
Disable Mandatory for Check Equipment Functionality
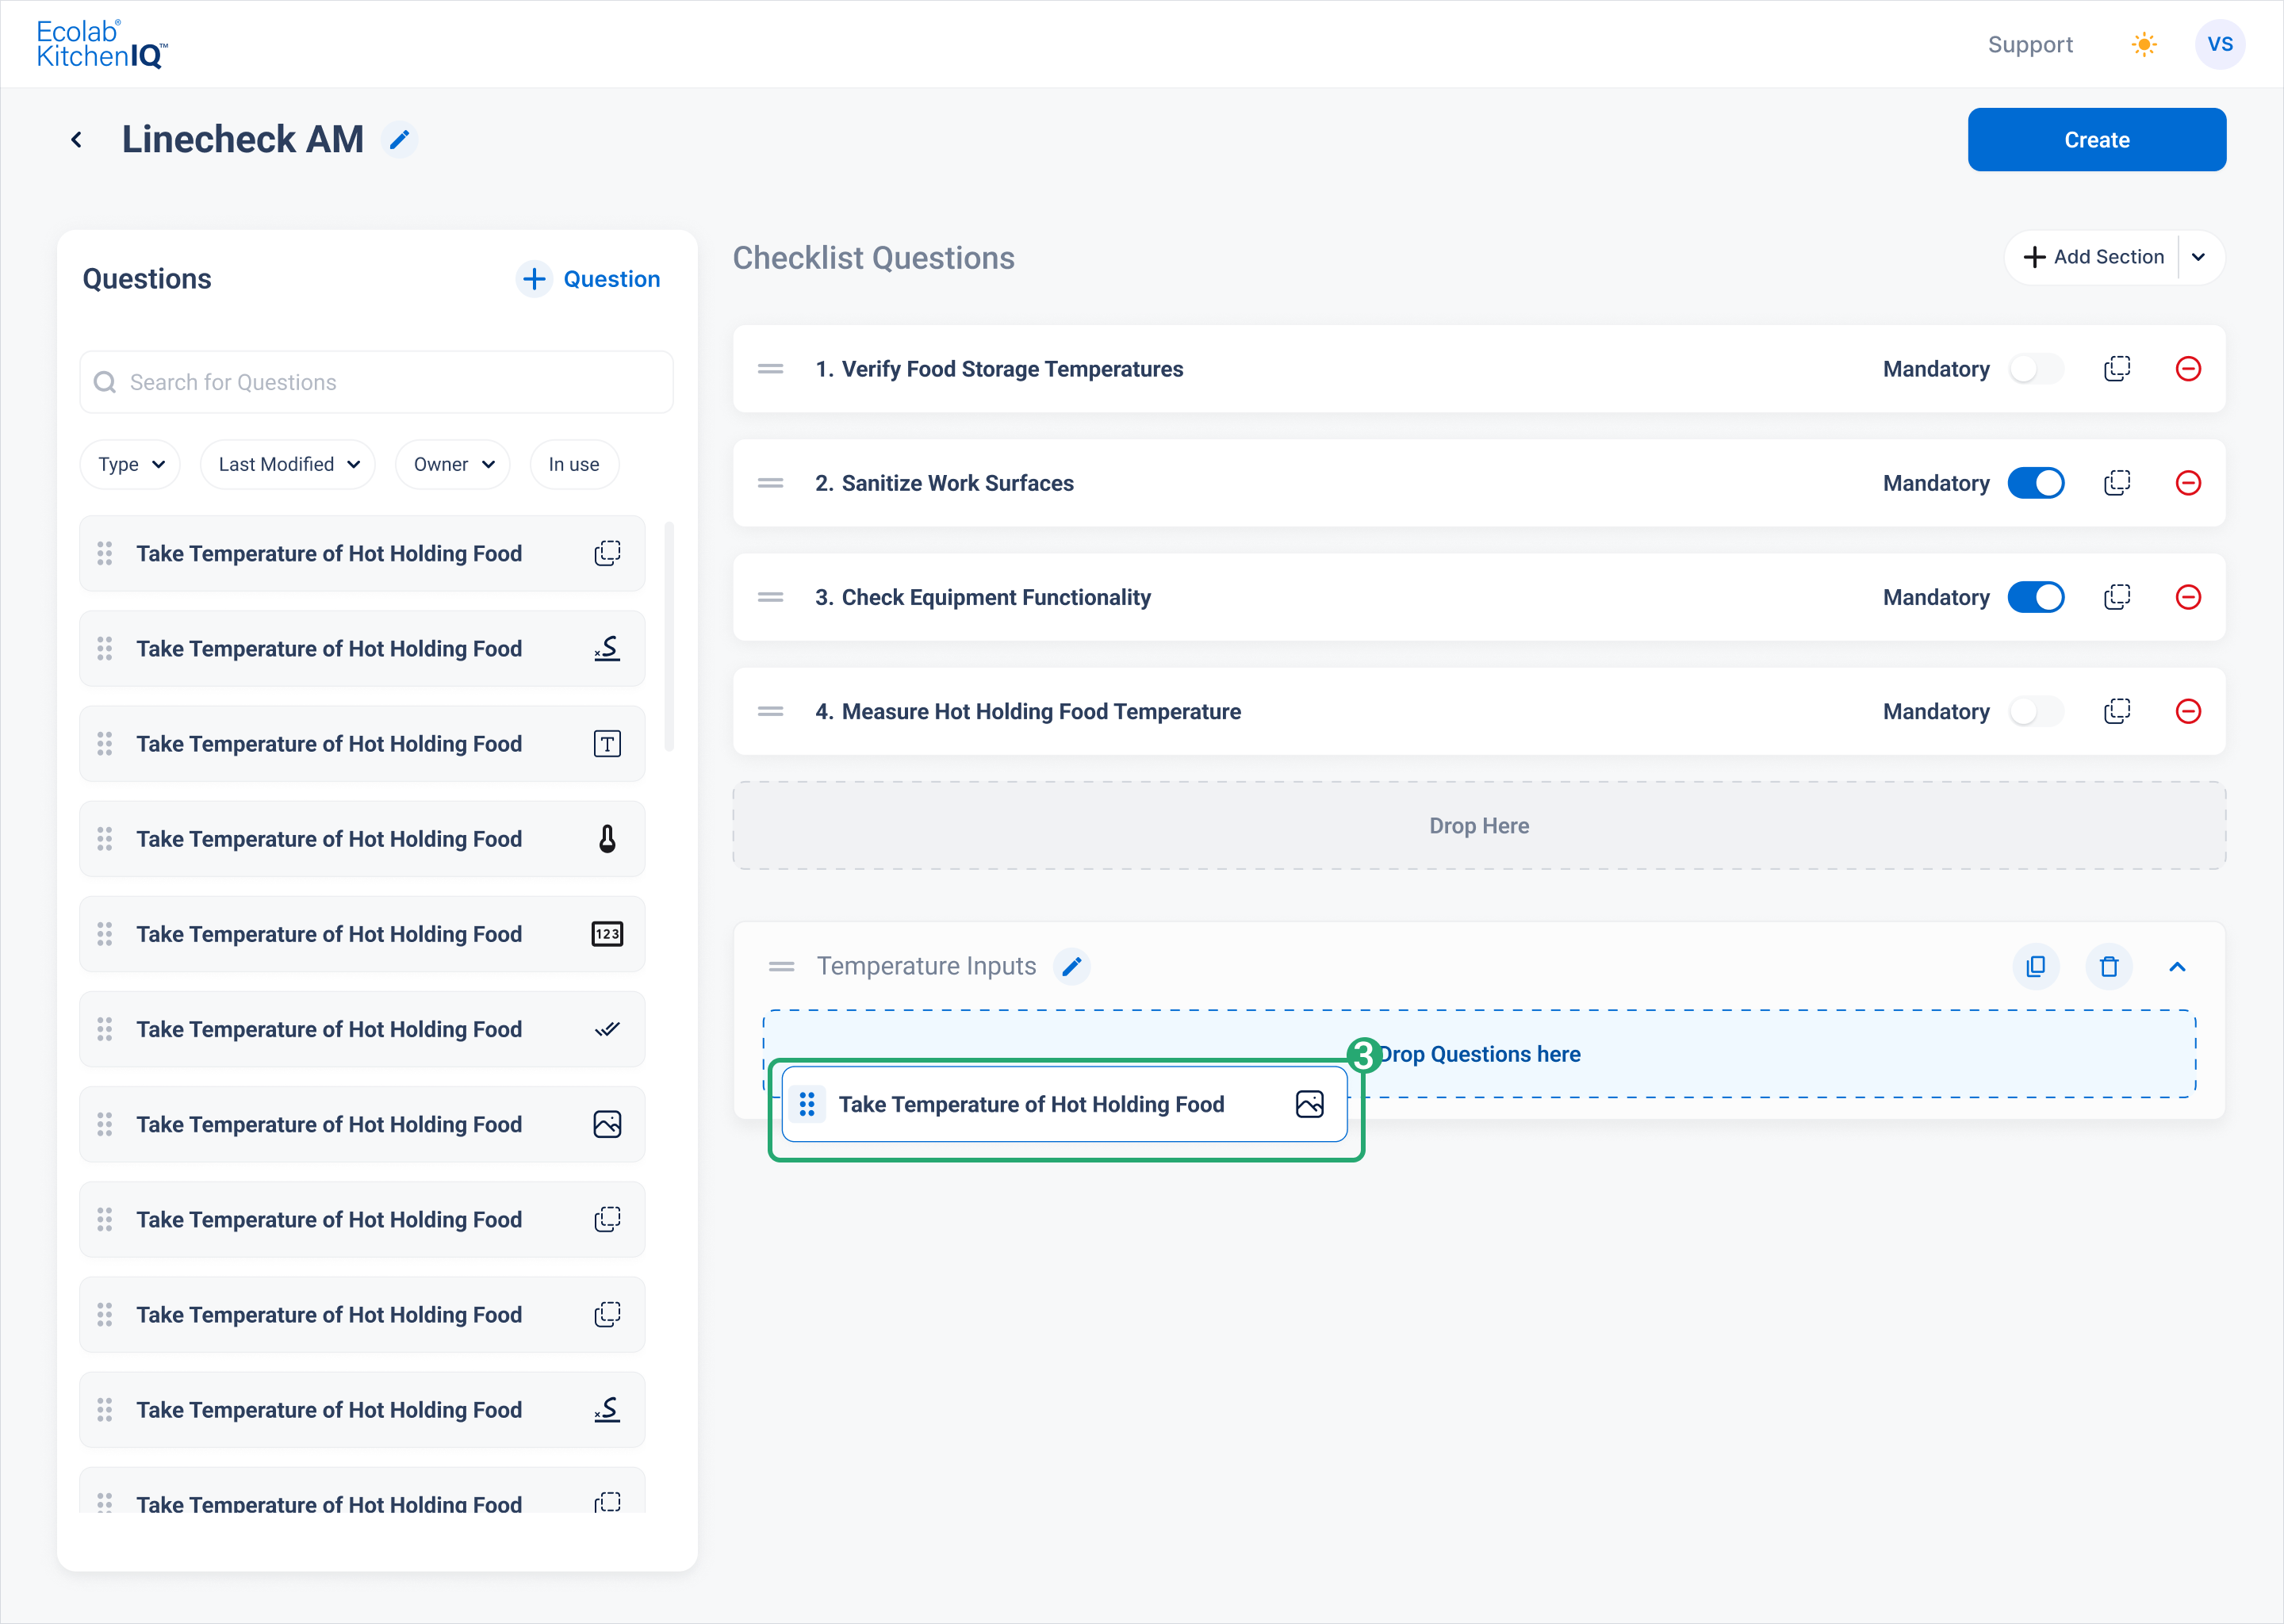[x=2036, y=597]
